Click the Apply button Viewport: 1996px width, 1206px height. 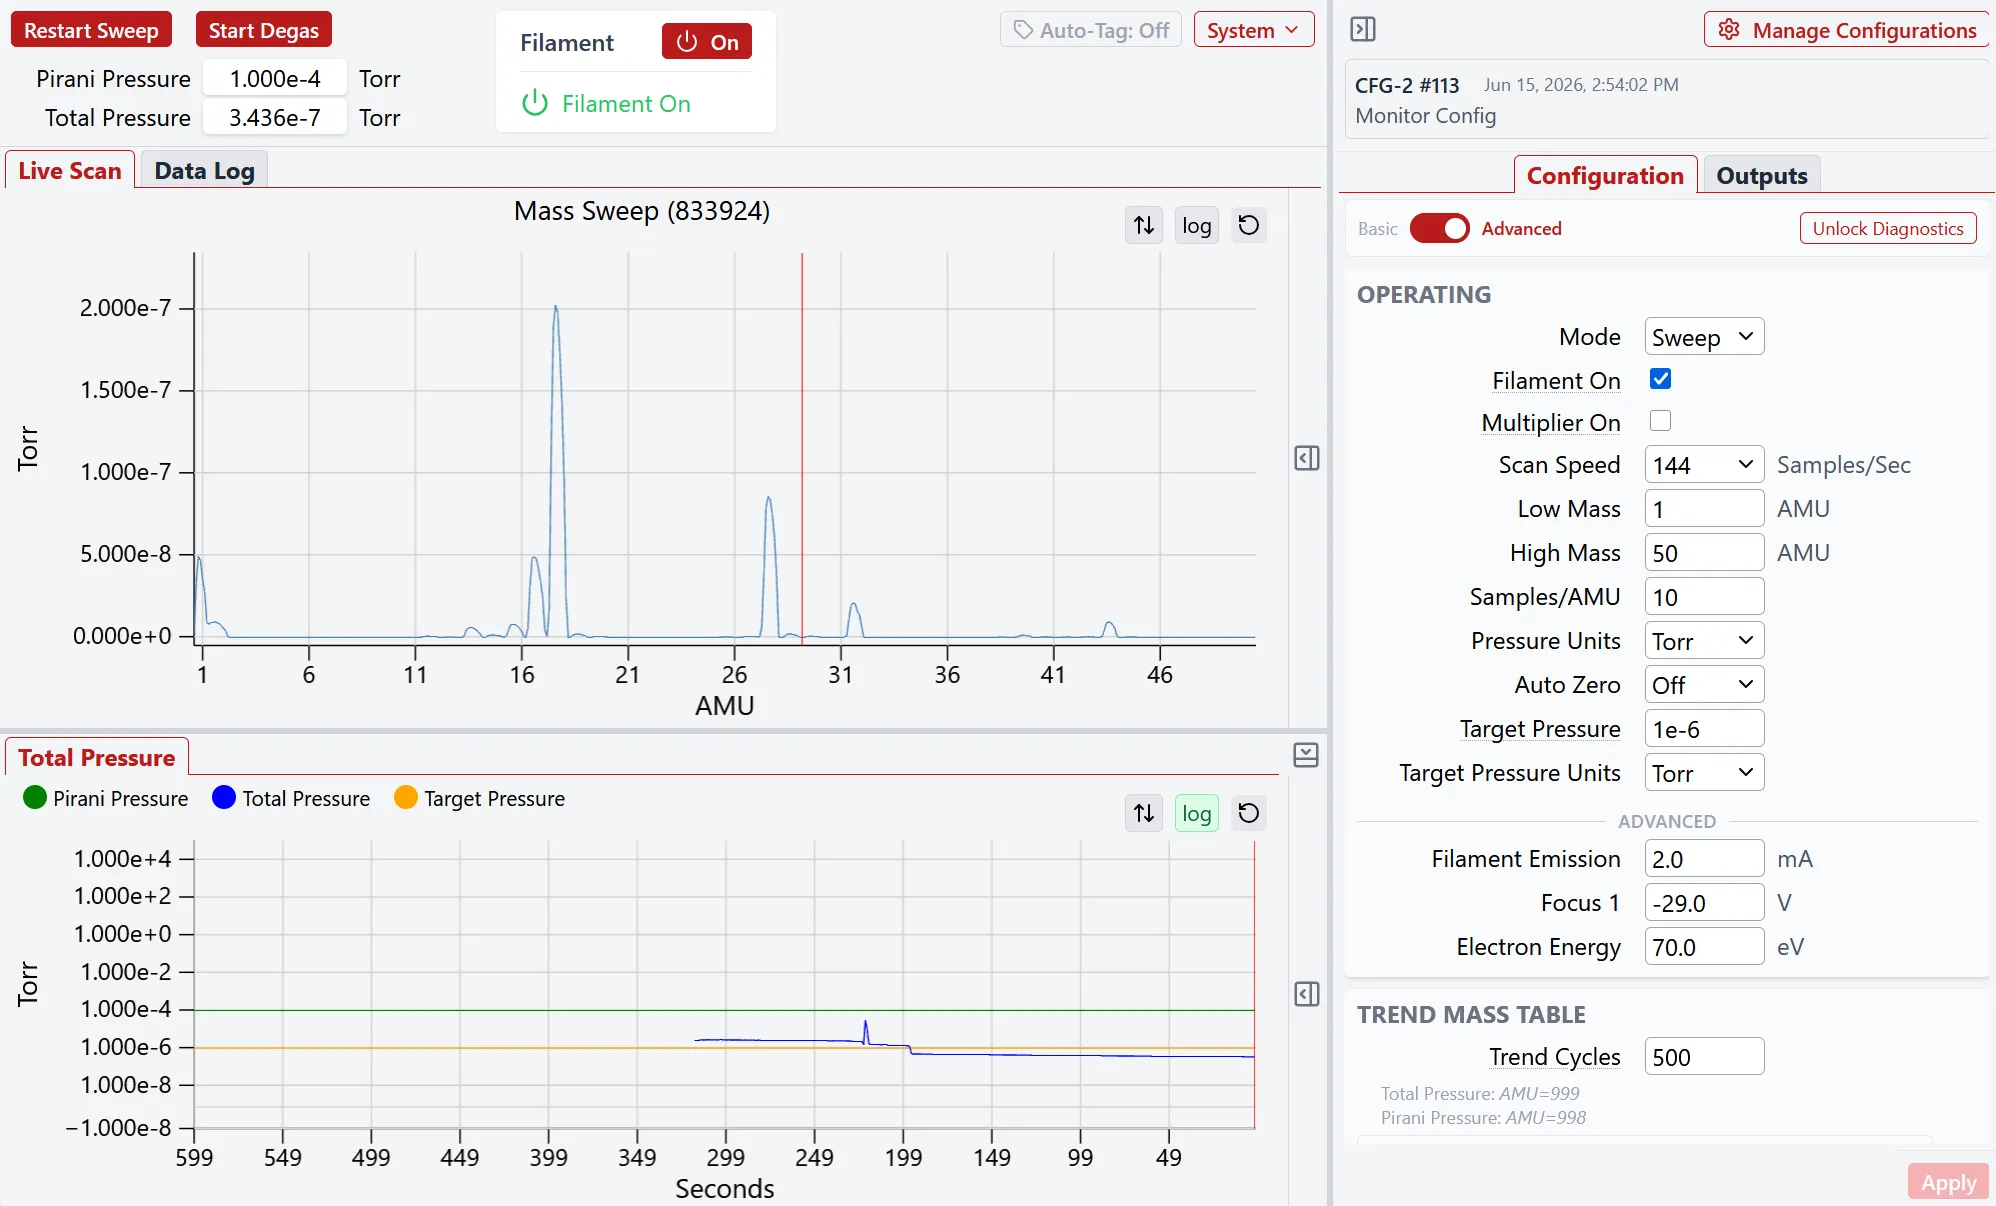1948,1183
